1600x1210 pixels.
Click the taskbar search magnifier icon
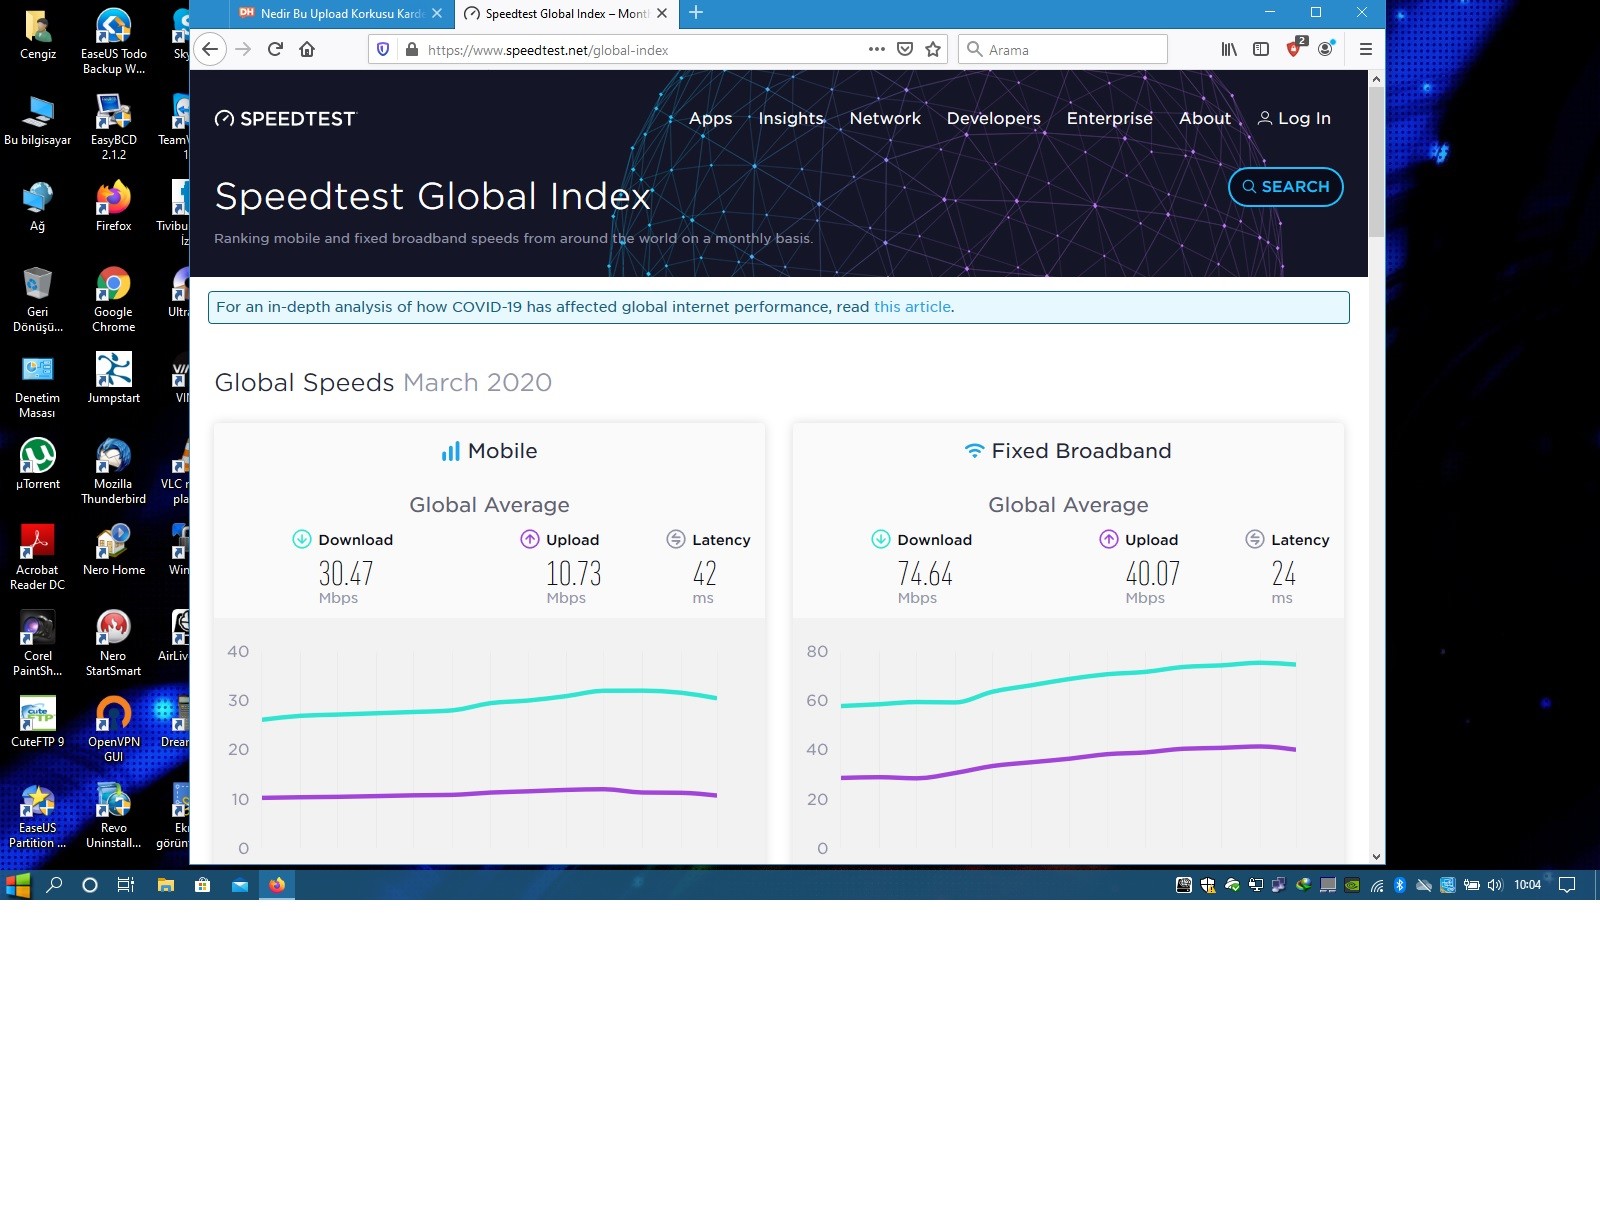click(55, 885)
